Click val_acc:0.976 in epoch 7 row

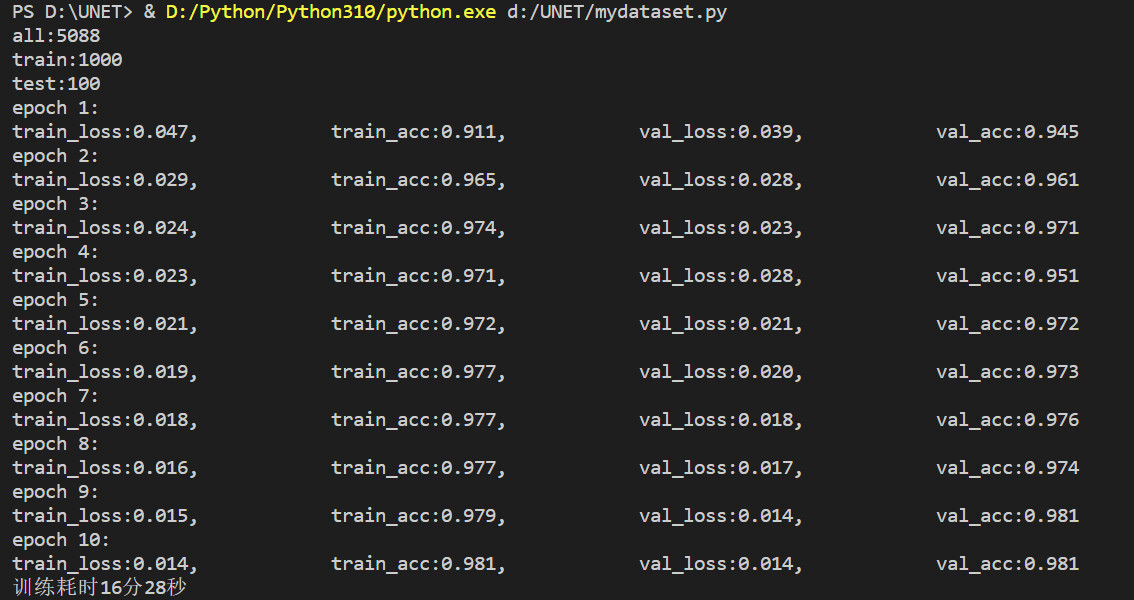[1007, 420]
